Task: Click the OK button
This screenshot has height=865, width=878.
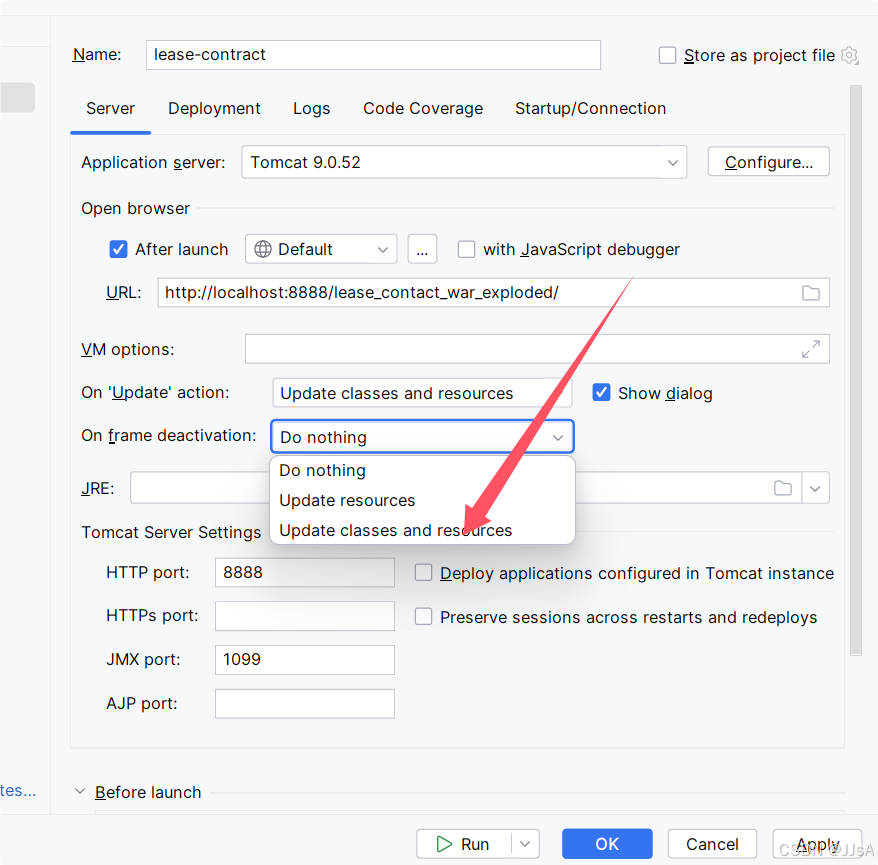Action: [x=607, y=844]
